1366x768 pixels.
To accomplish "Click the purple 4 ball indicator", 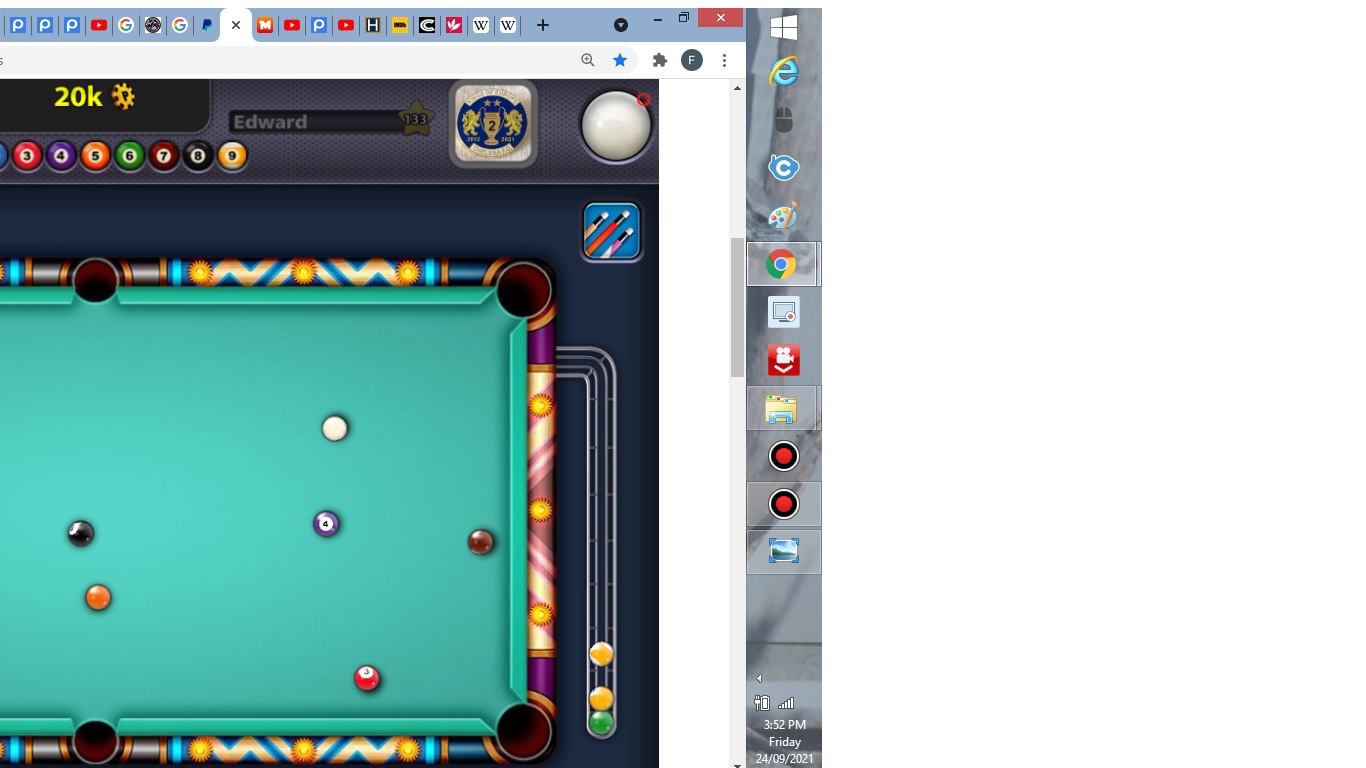I will (x=61, y=156).
